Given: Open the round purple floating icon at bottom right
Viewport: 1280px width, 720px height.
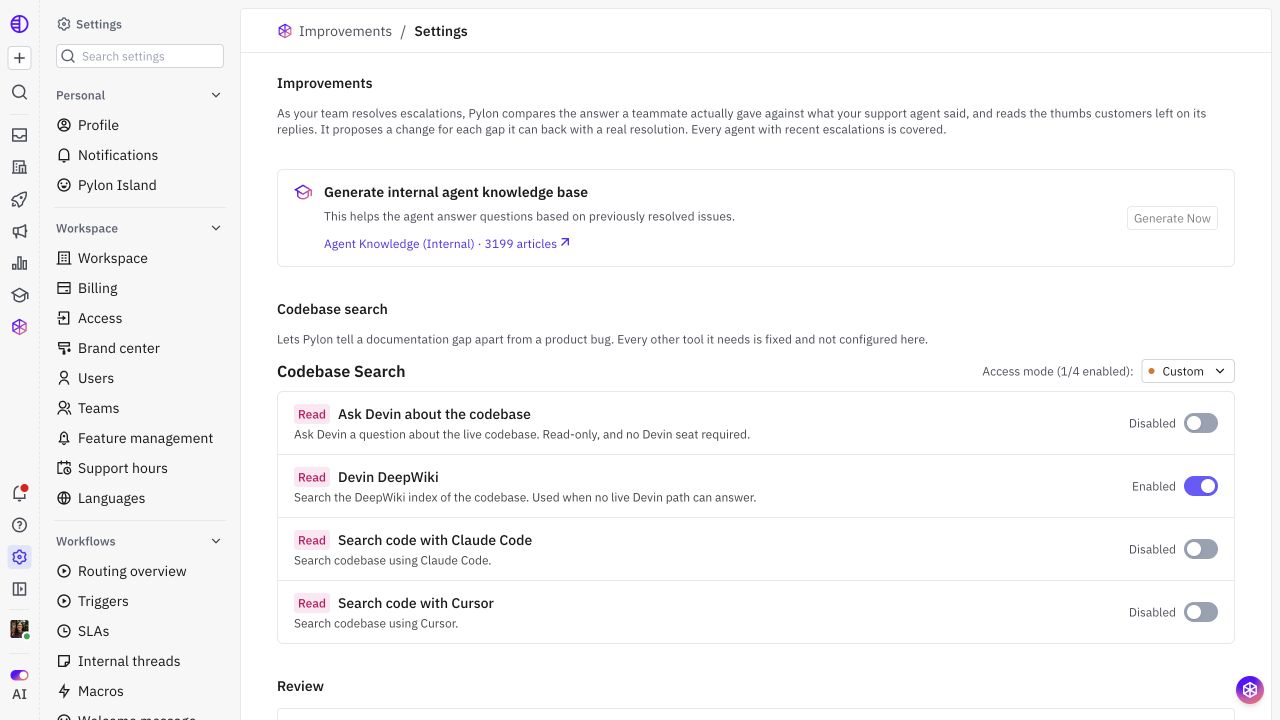Looking at the screenshot, I should click(x=1249, y=689).
